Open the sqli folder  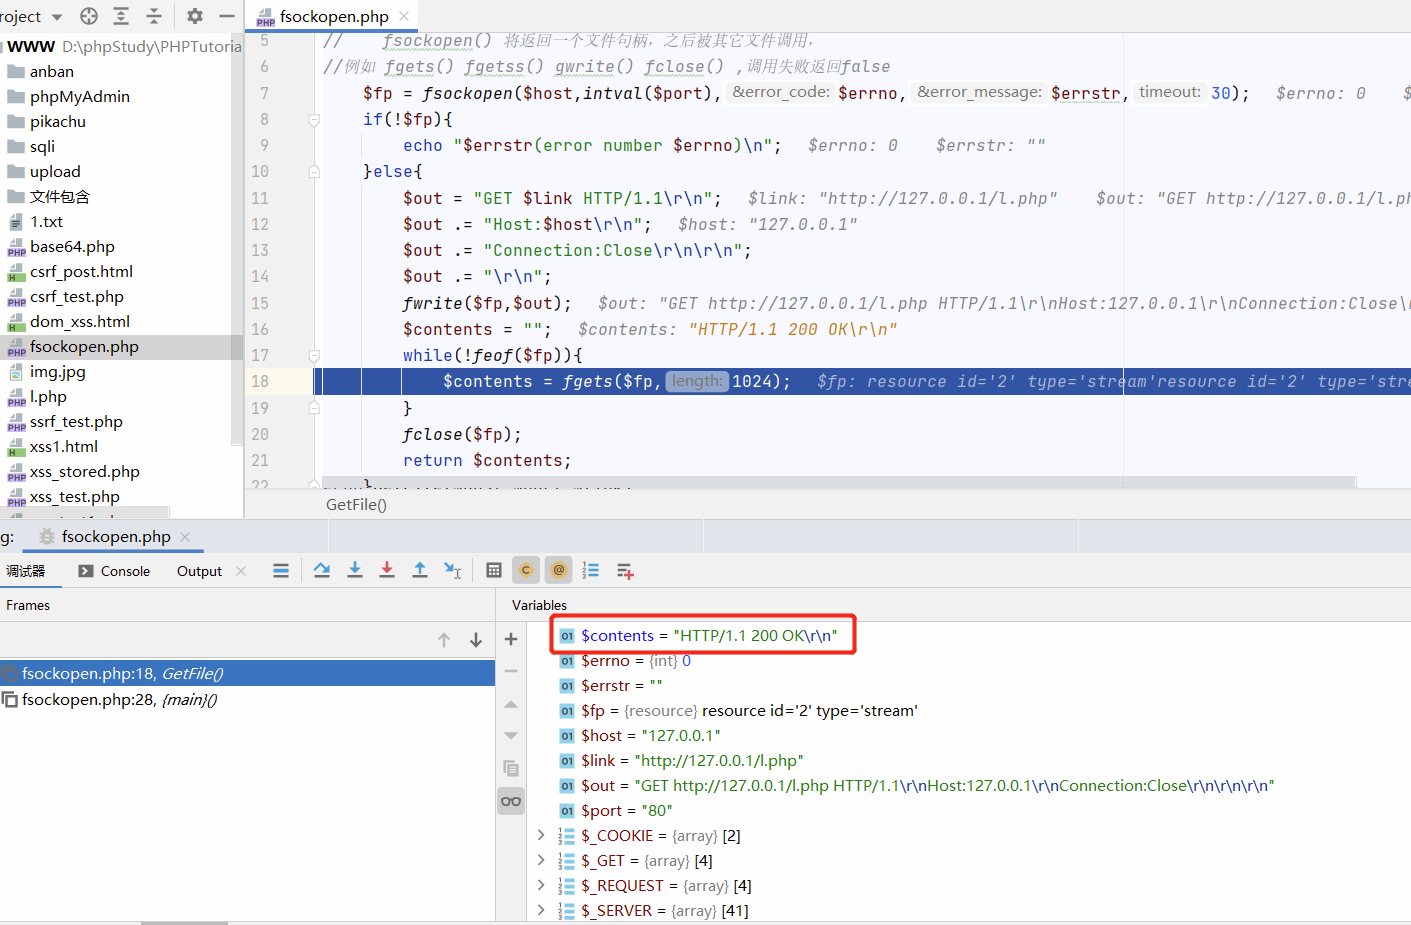pos(42,146)
